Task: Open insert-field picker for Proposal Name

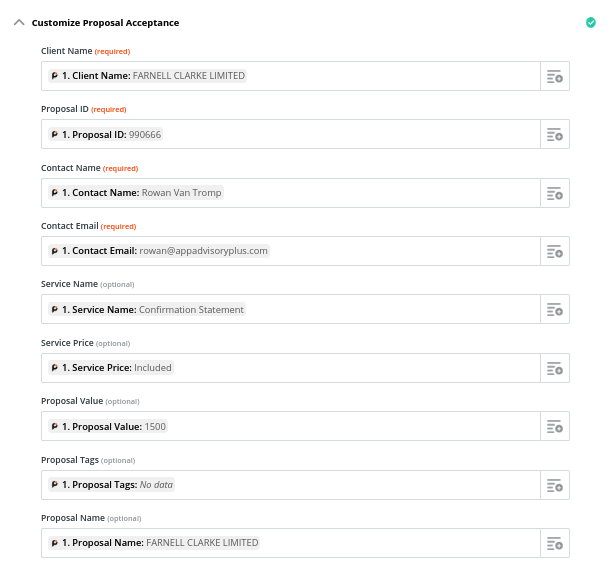Action: coord(555,543)
